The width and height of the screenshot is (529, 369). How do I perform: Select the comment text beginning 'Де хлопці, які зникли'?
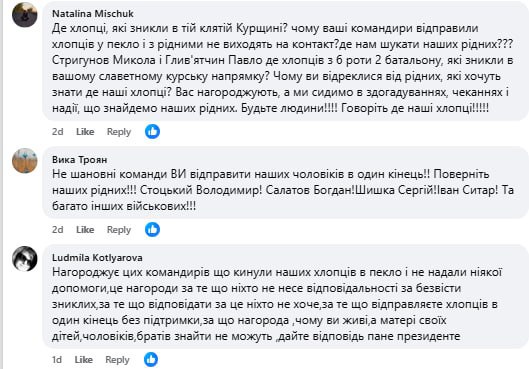pyautogui.click(x=283, y=68)
